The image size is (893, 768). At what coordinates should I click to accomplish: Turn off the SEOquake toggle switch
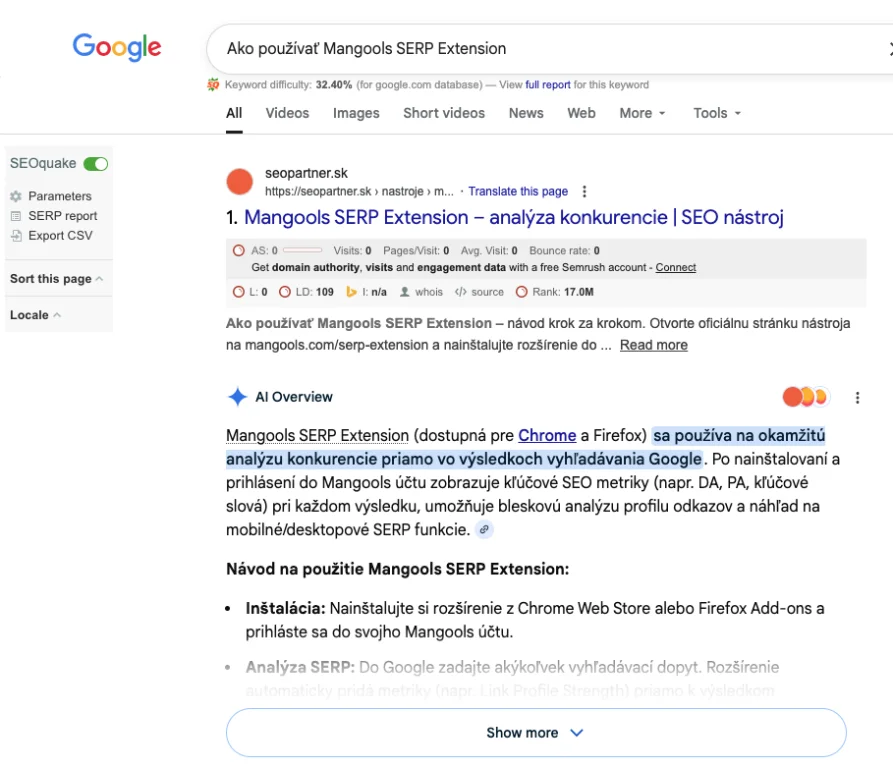96,164
